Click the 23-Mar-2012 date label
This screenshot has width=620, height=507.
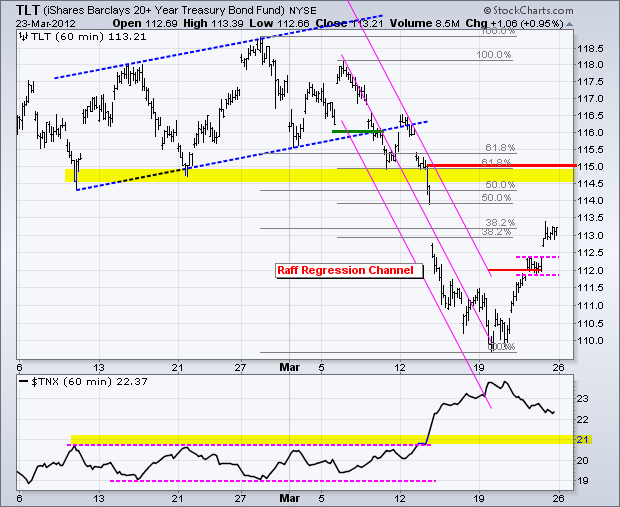click(x=46, y=23)
